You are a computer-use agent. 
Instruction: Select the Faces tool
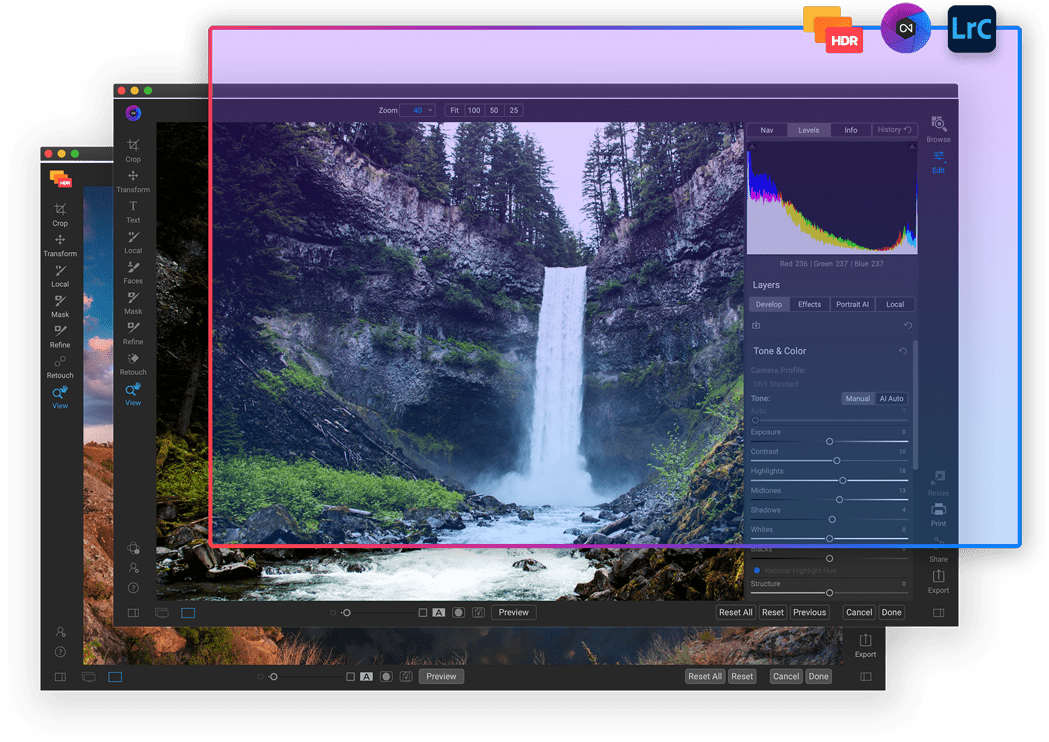pos(133,272)
